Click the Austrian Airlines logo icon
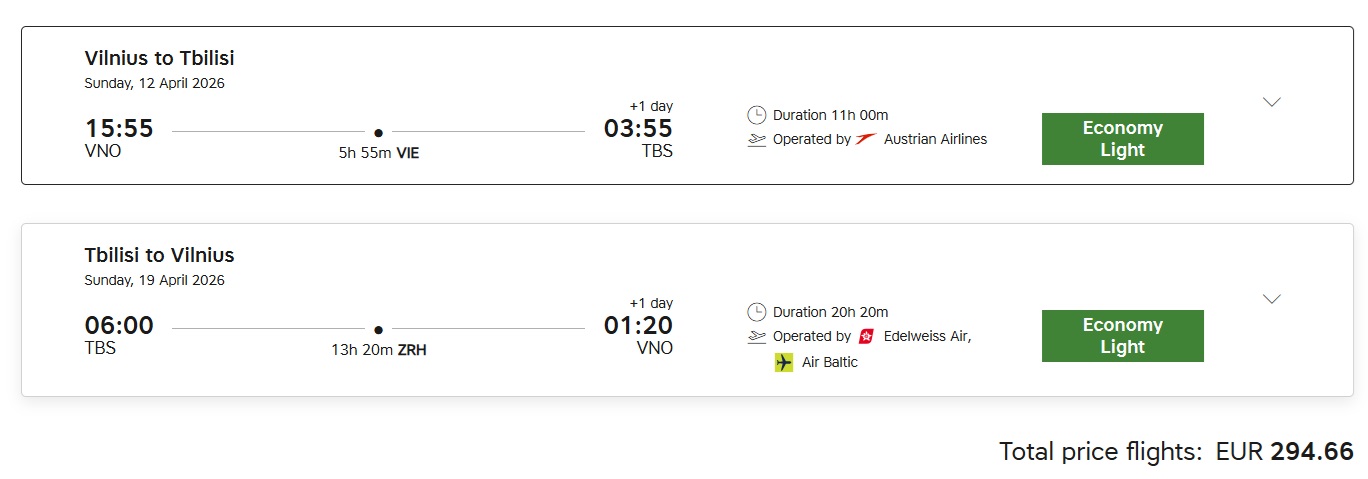The width and height of the screenshot is (1368, 479). tap(867, 139)
